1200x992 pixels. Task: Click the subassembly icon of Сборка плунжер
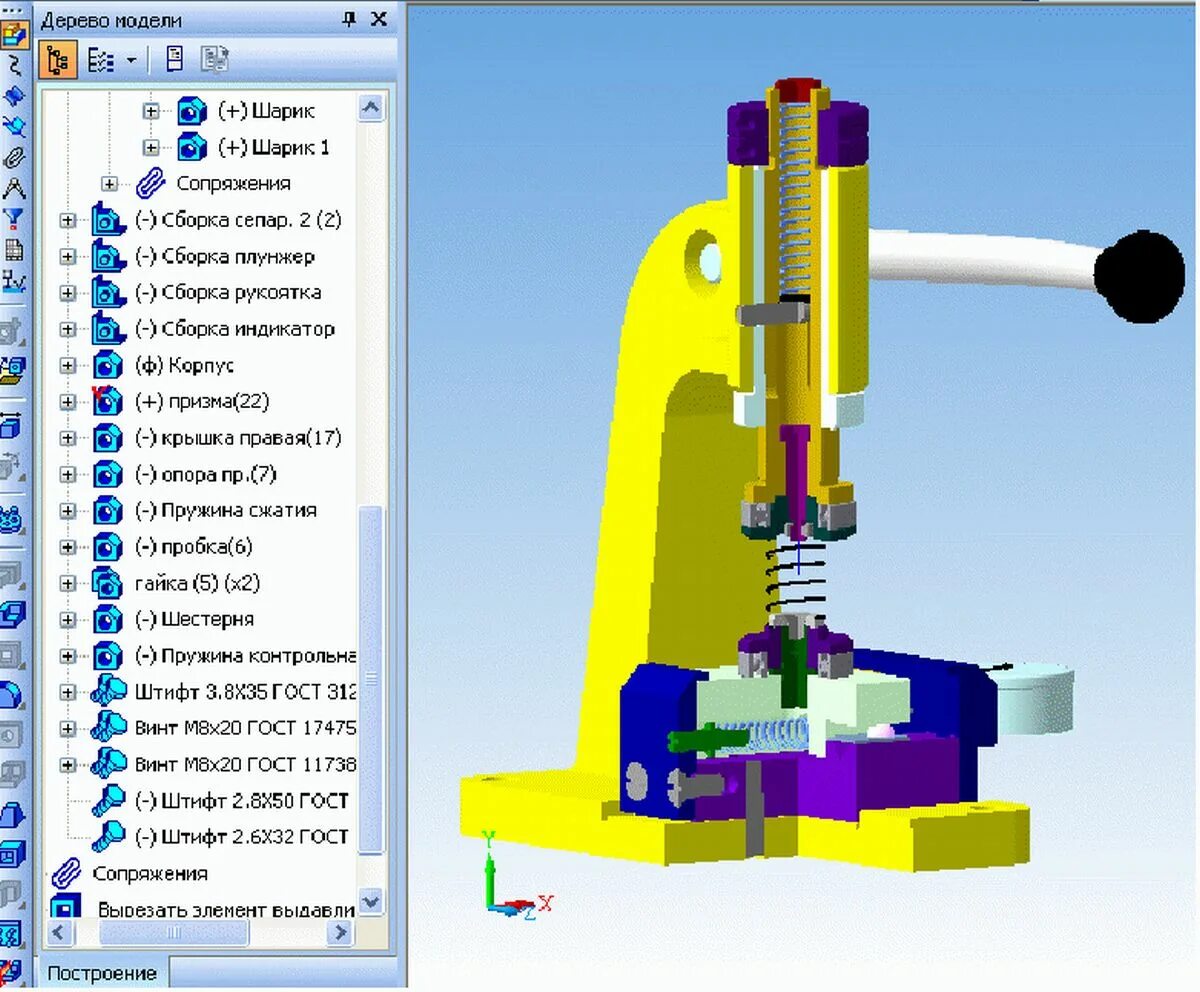107,256
